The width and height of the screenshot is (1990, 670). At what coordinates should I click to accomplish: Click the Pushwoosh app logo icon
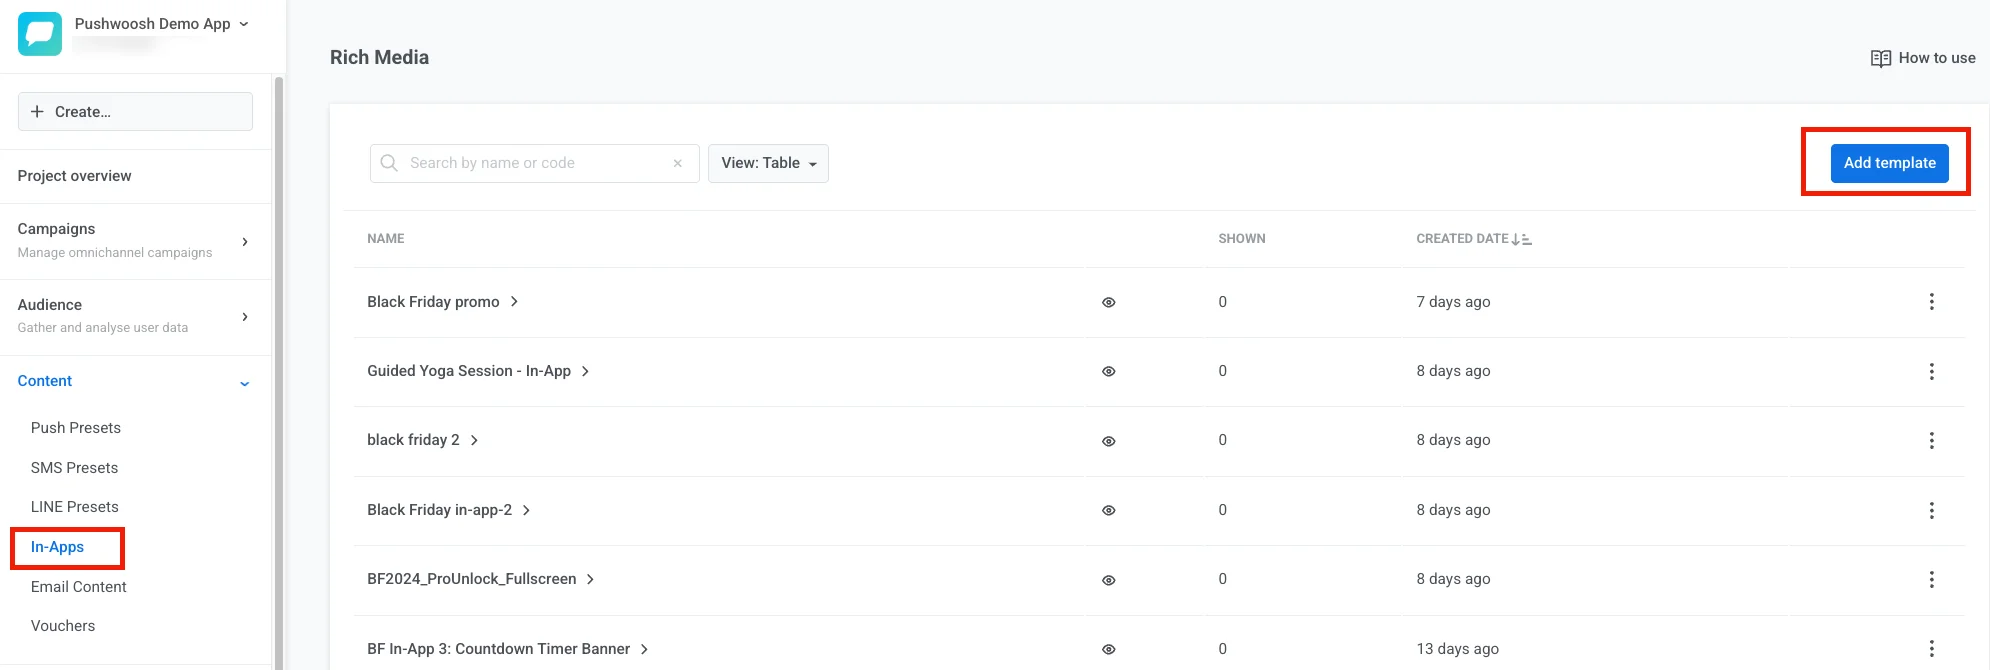tap(40, 34)
